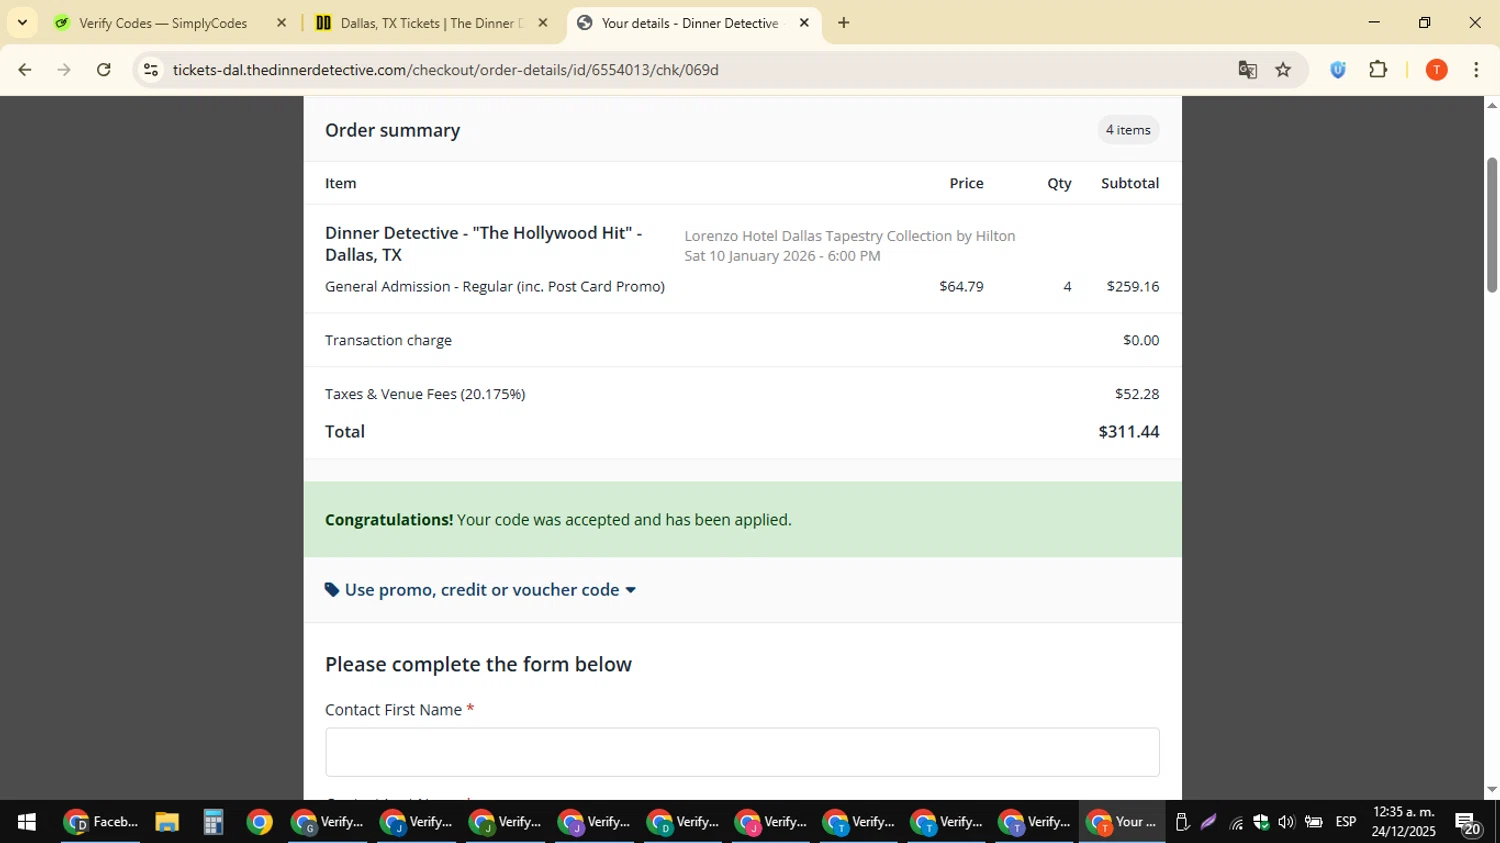Click the Taxes & Venue Fees (20.175%) row
Viewport: 1500px width, 843px height.
coord(742,394)
